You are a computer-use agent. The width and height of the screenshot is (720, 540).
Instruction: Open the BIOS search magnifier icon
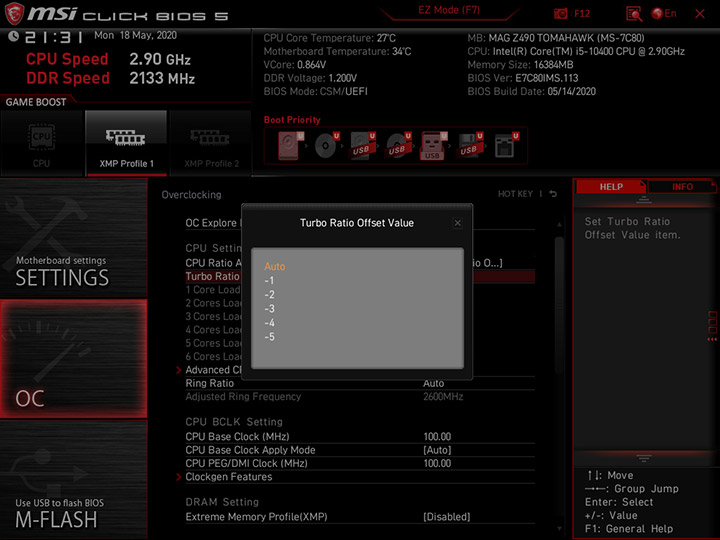point(634,14)
